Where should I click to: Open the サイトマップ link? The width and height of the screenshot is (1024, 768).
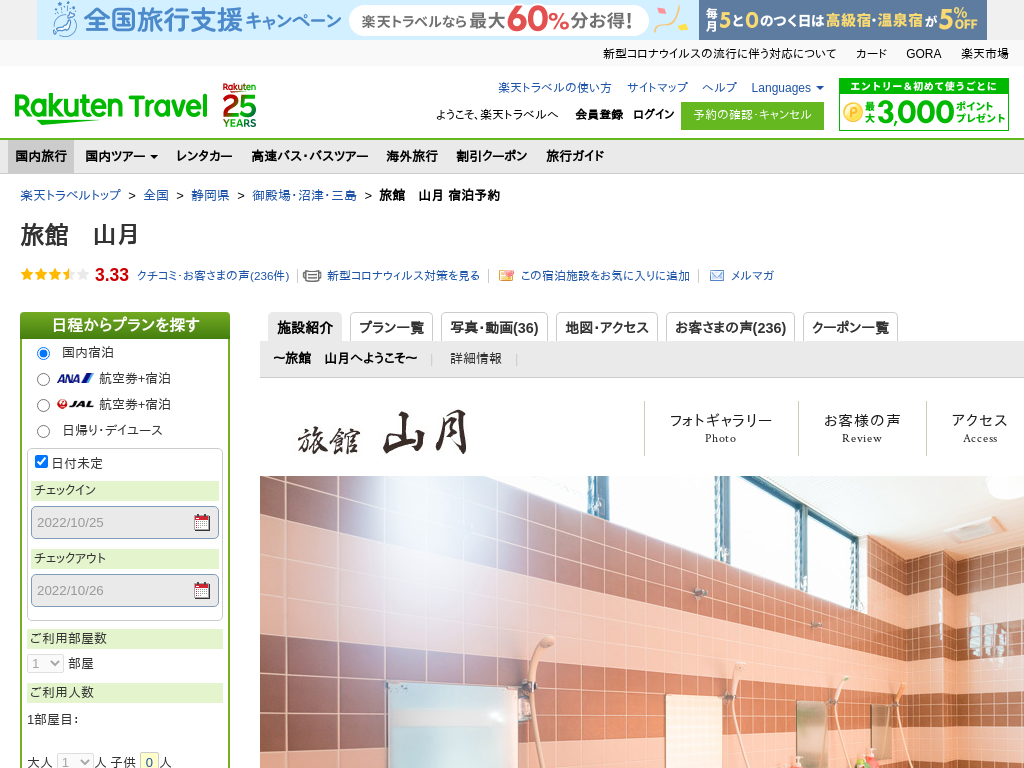[657, 88]
